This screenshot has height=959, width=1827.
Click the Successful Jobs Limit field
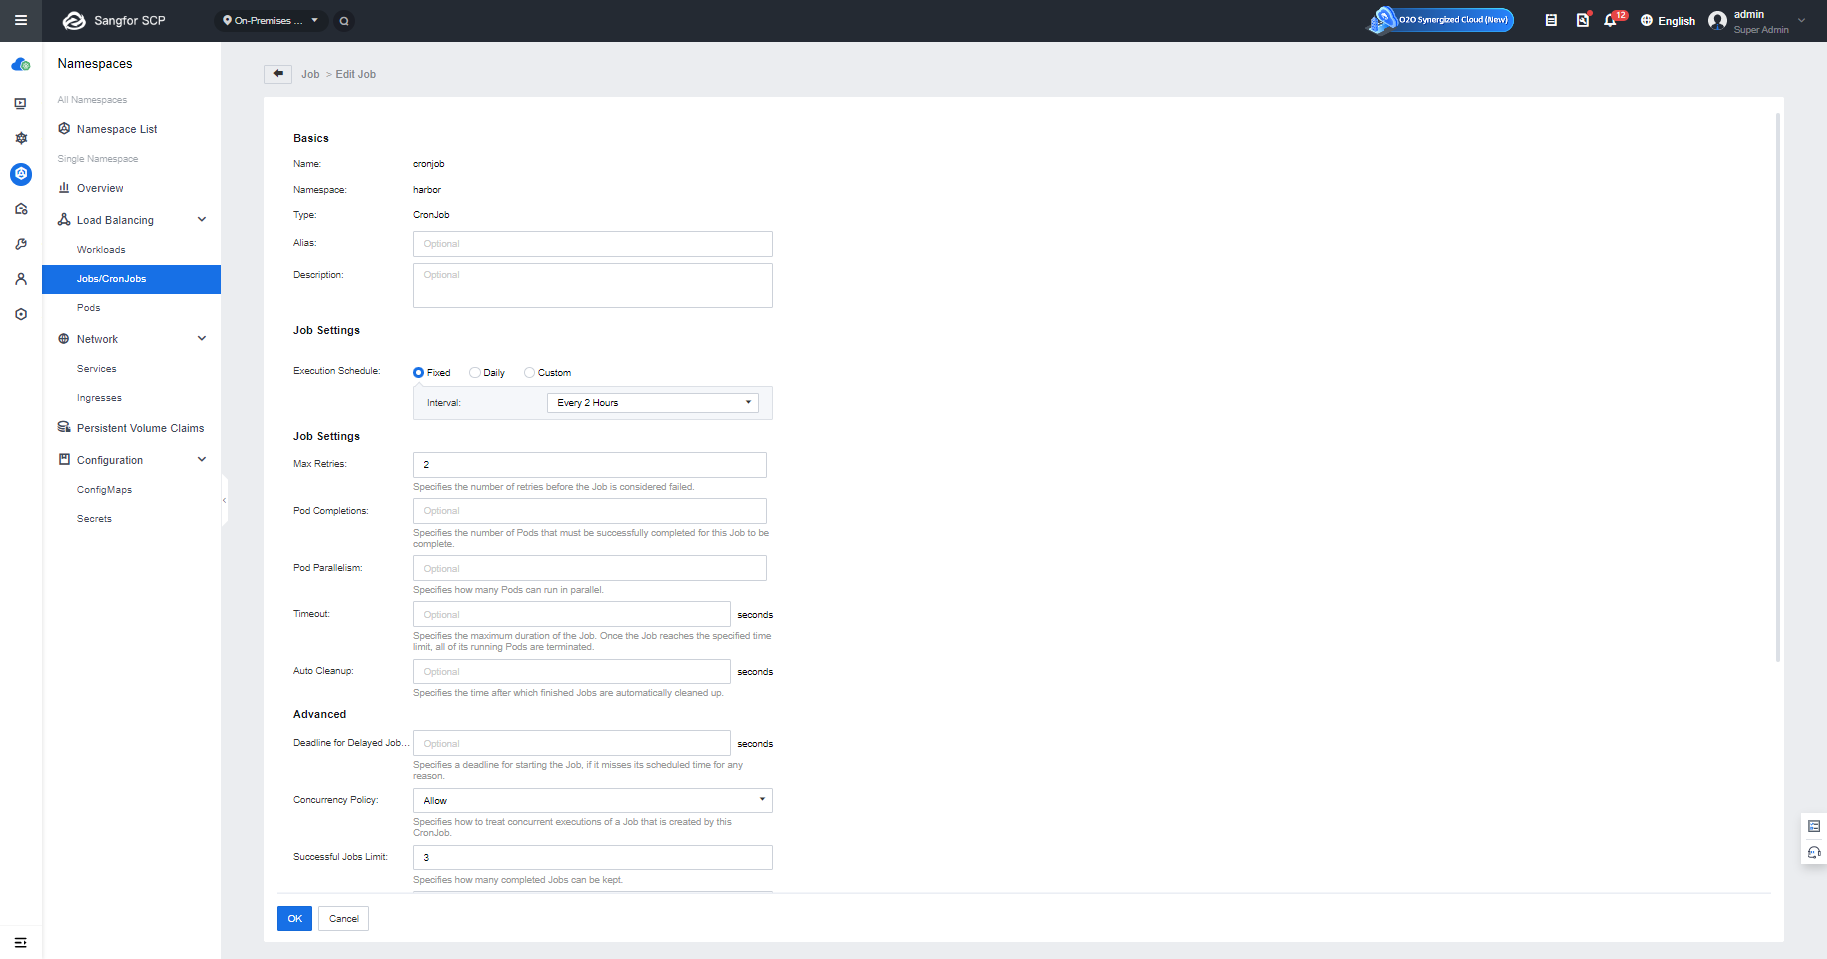[x=593, y=858]
